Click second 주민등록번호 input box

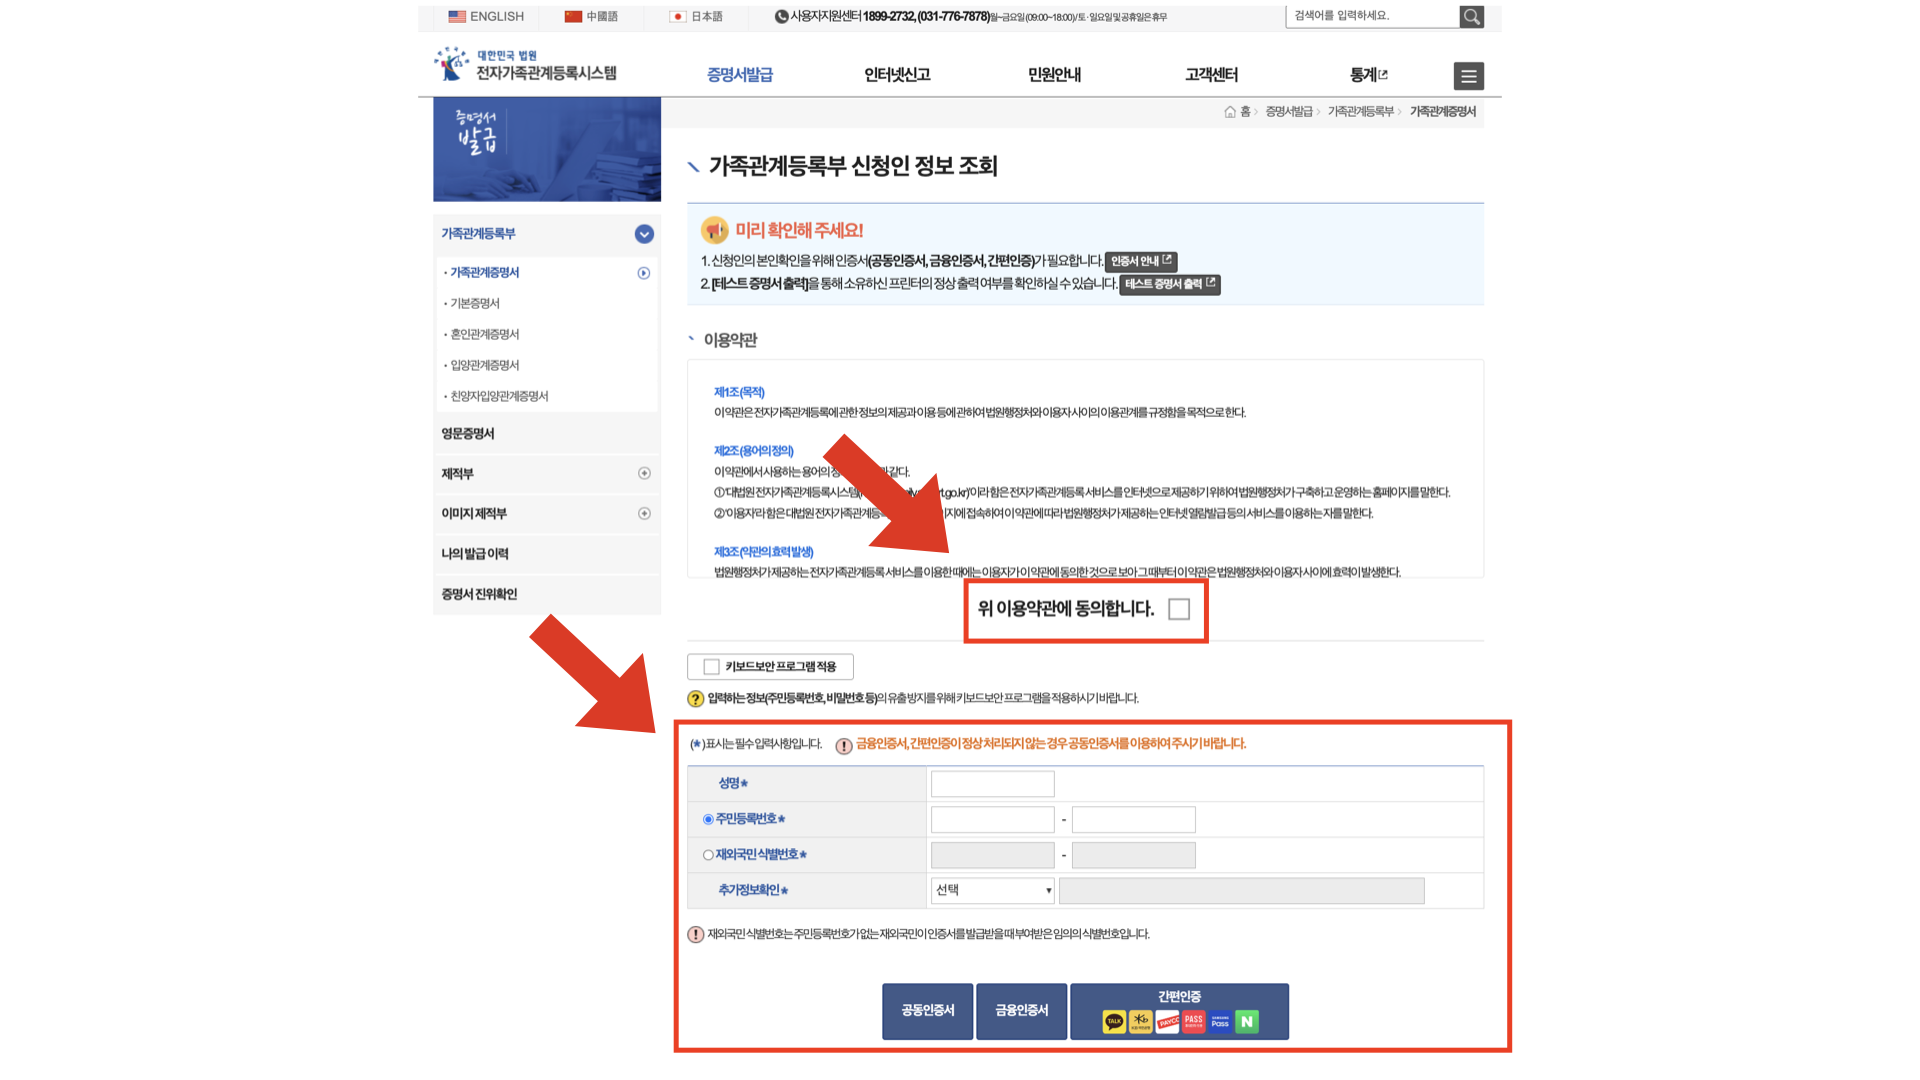1133,820
